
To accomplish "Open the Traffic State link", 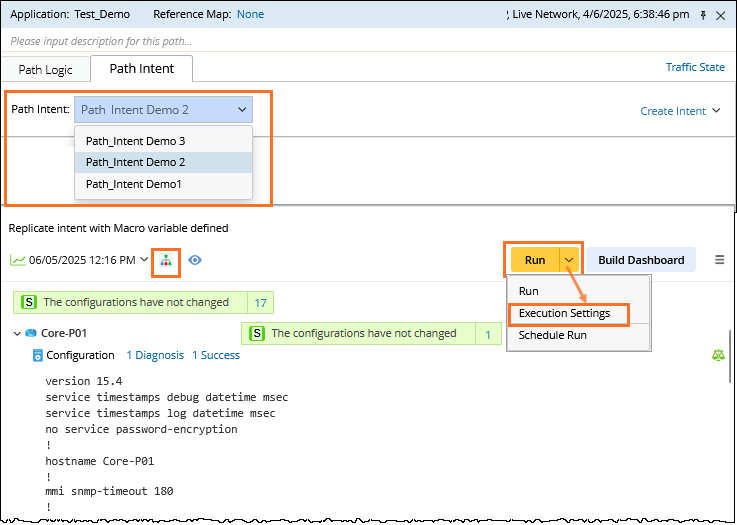I will click(x=695, y=67).
